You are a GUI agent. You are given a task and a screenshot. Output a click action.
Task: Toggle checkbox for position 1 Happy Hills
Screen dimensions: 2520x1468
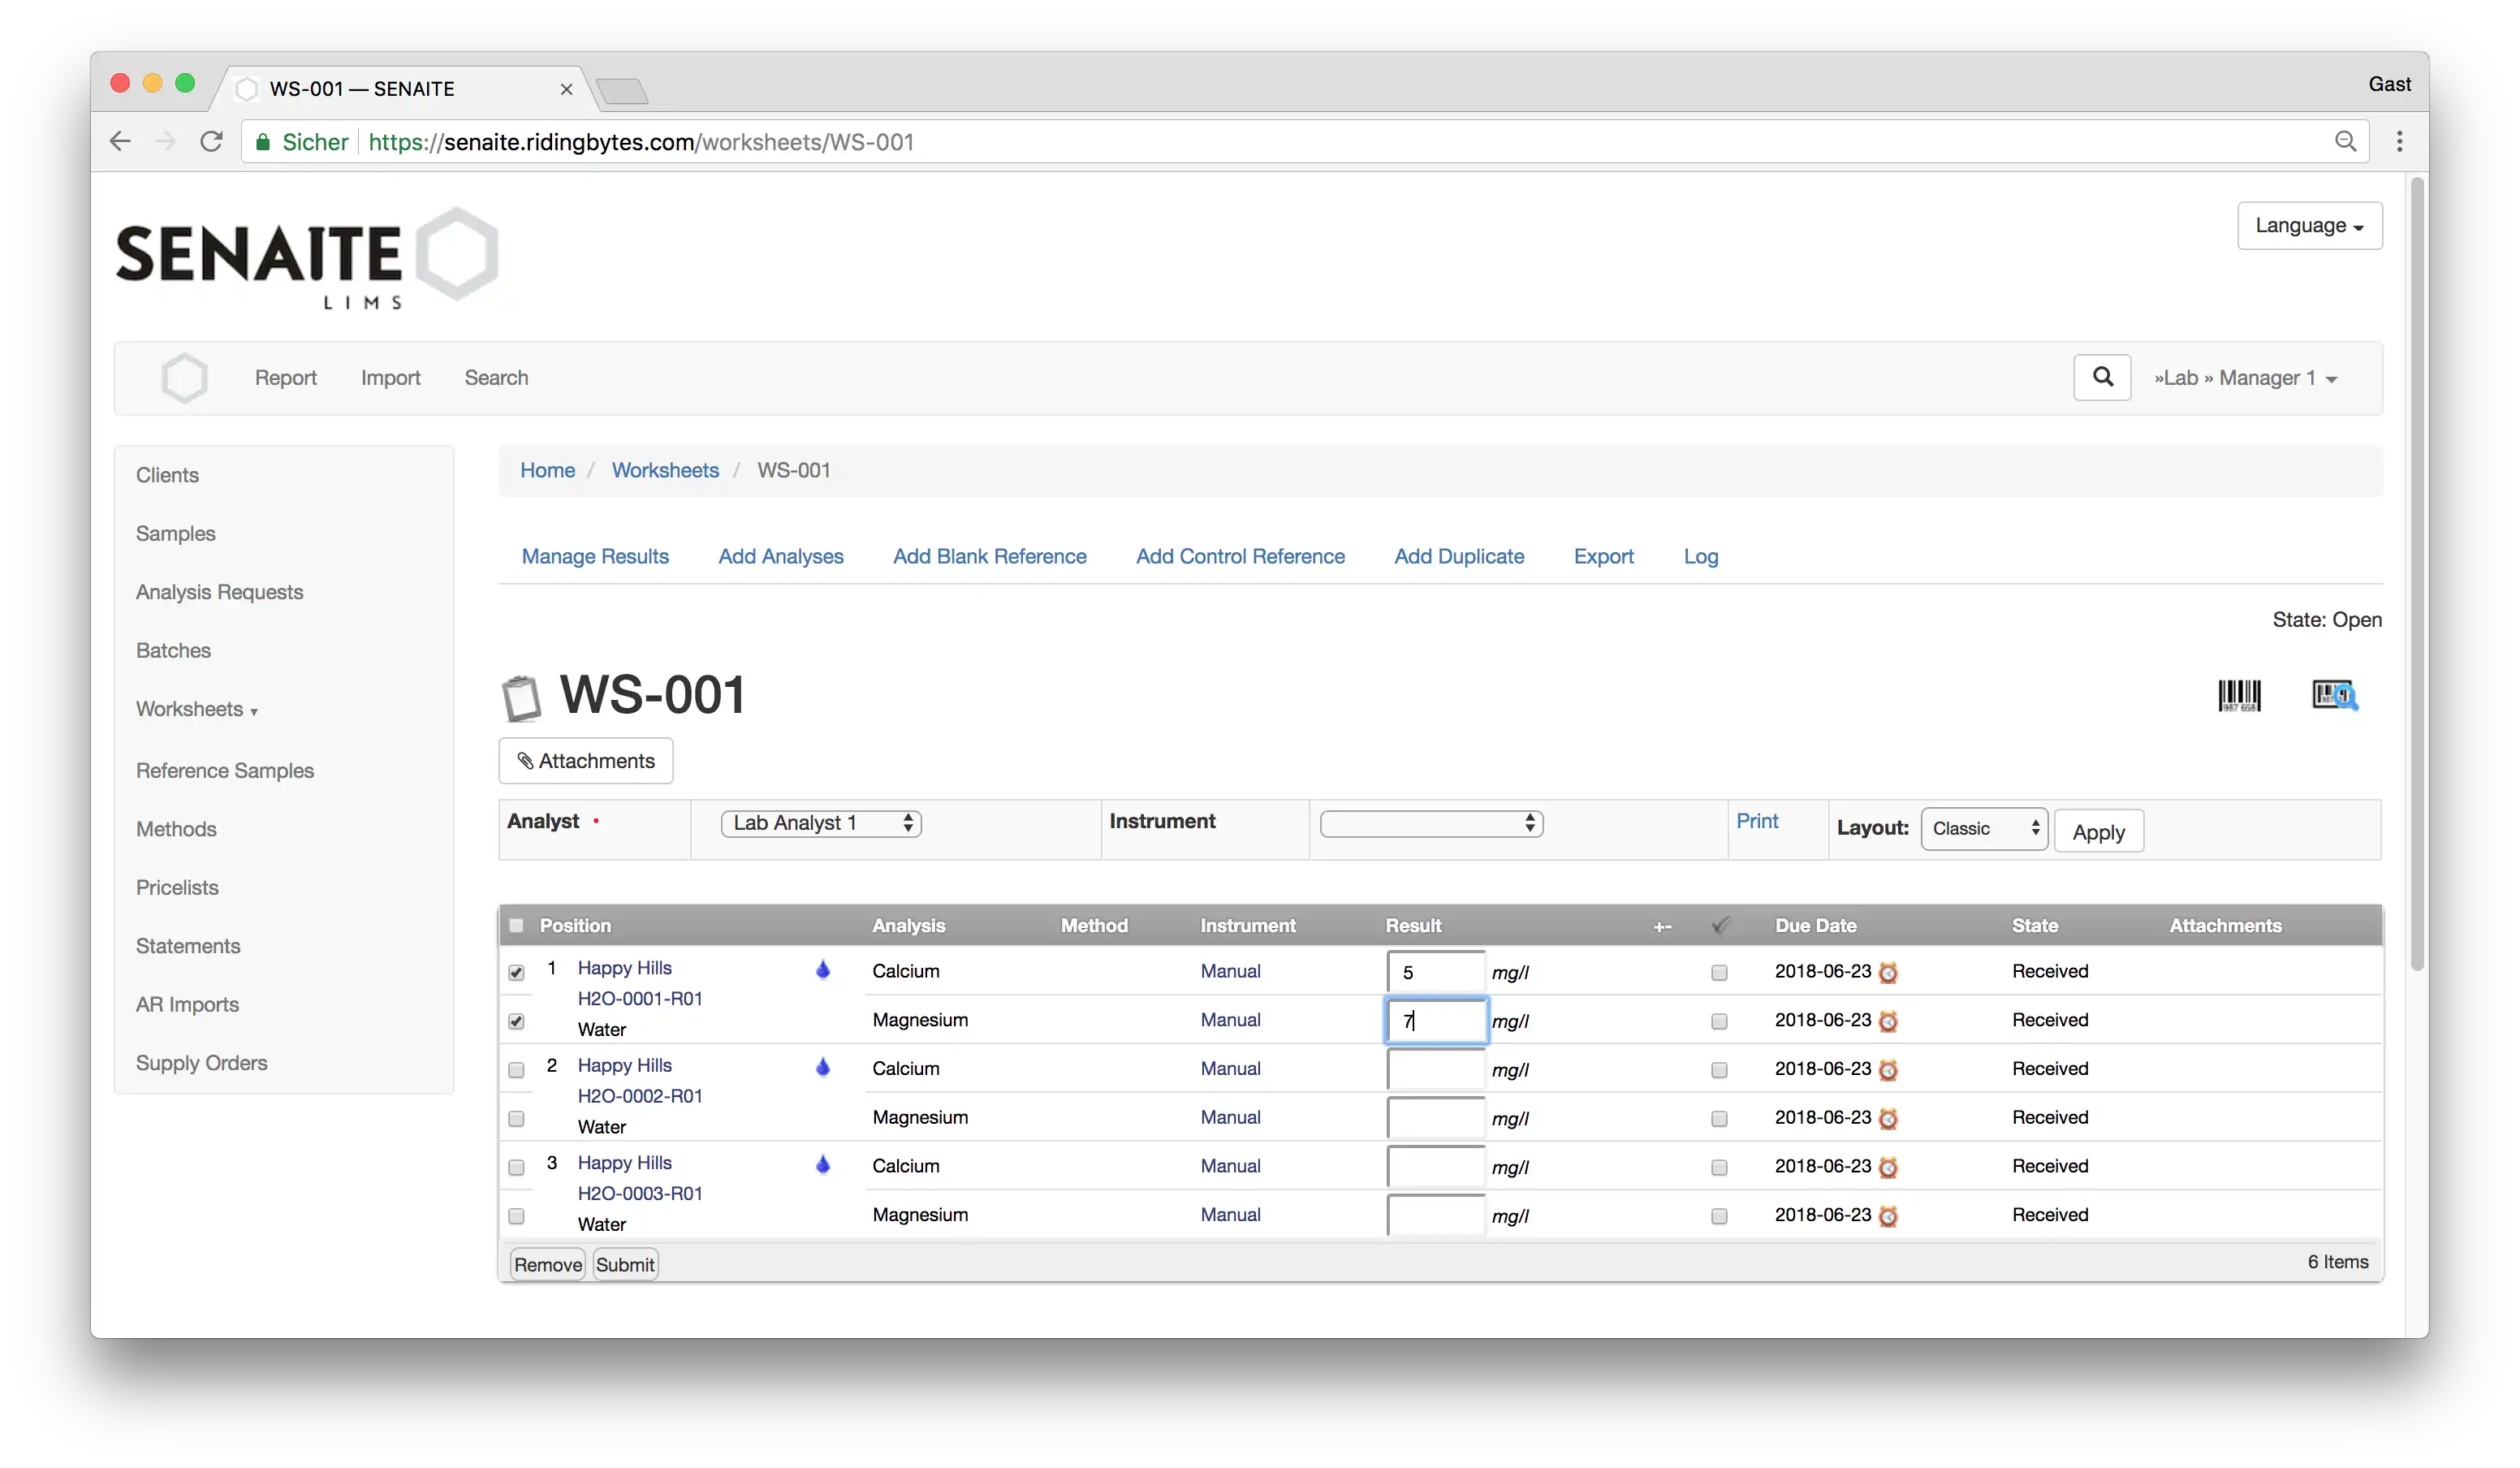click(x=516, y=972)
